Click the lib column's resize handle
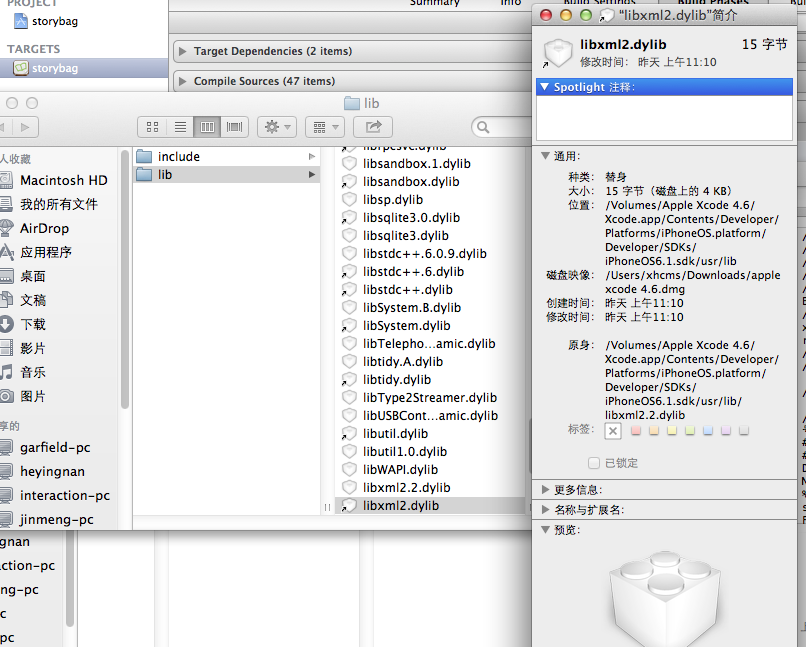 327,507
